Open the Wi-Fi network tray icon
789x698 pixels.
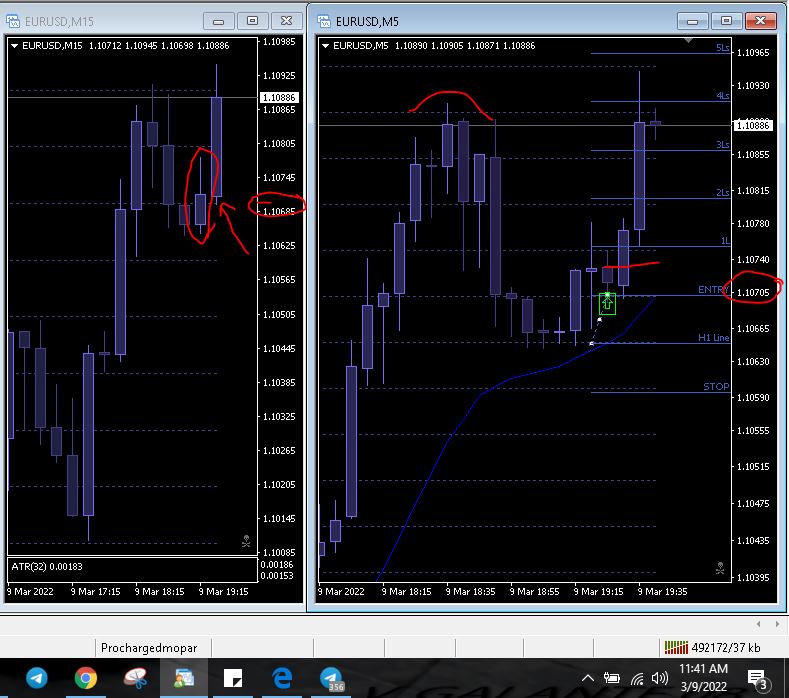pos(637,679)
